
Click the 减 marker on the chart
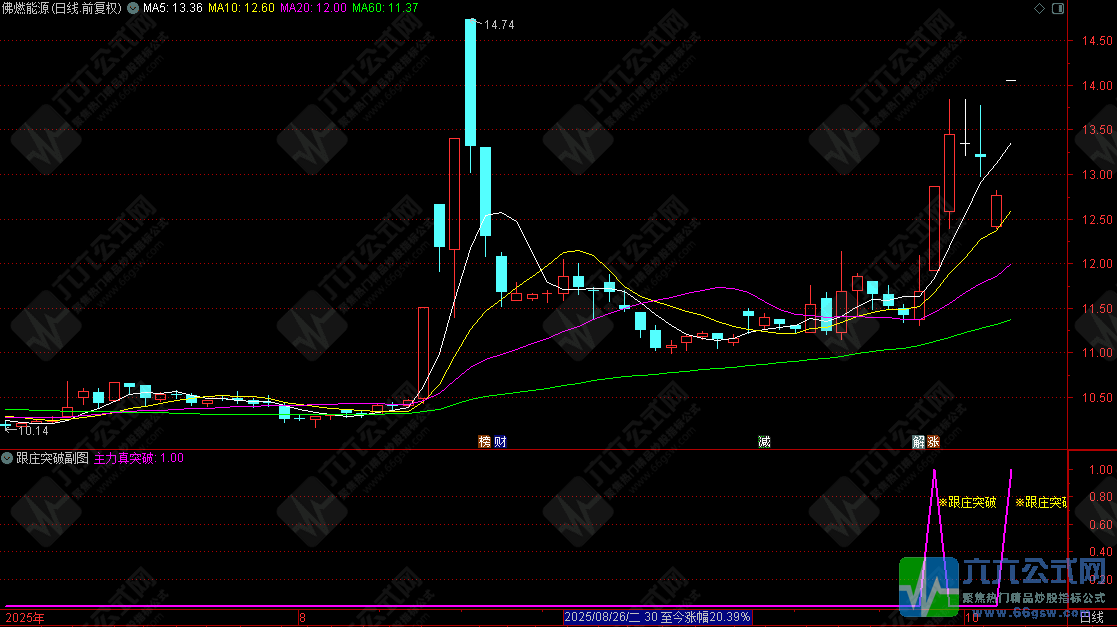(x=764, y=441)
